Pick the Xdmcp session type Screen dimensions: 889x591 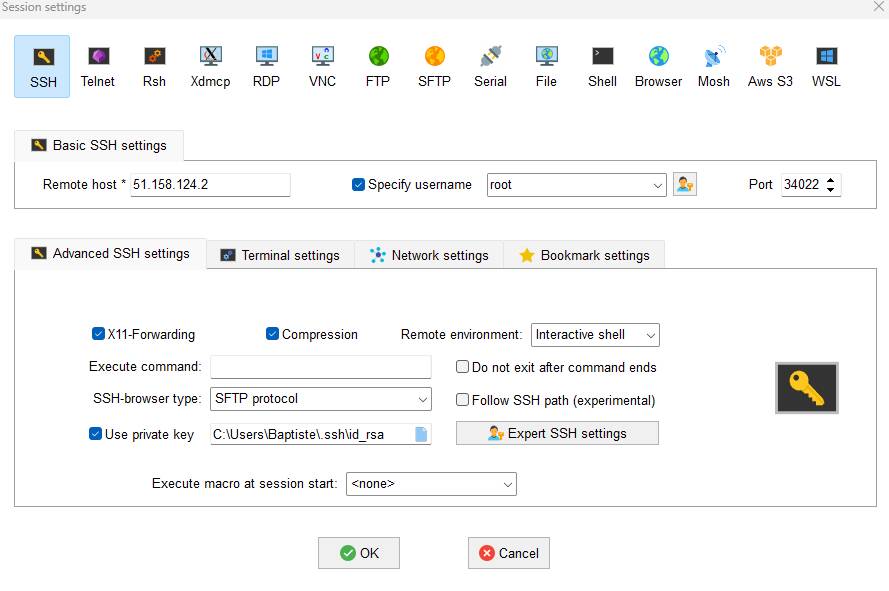(x=210, y=66)
